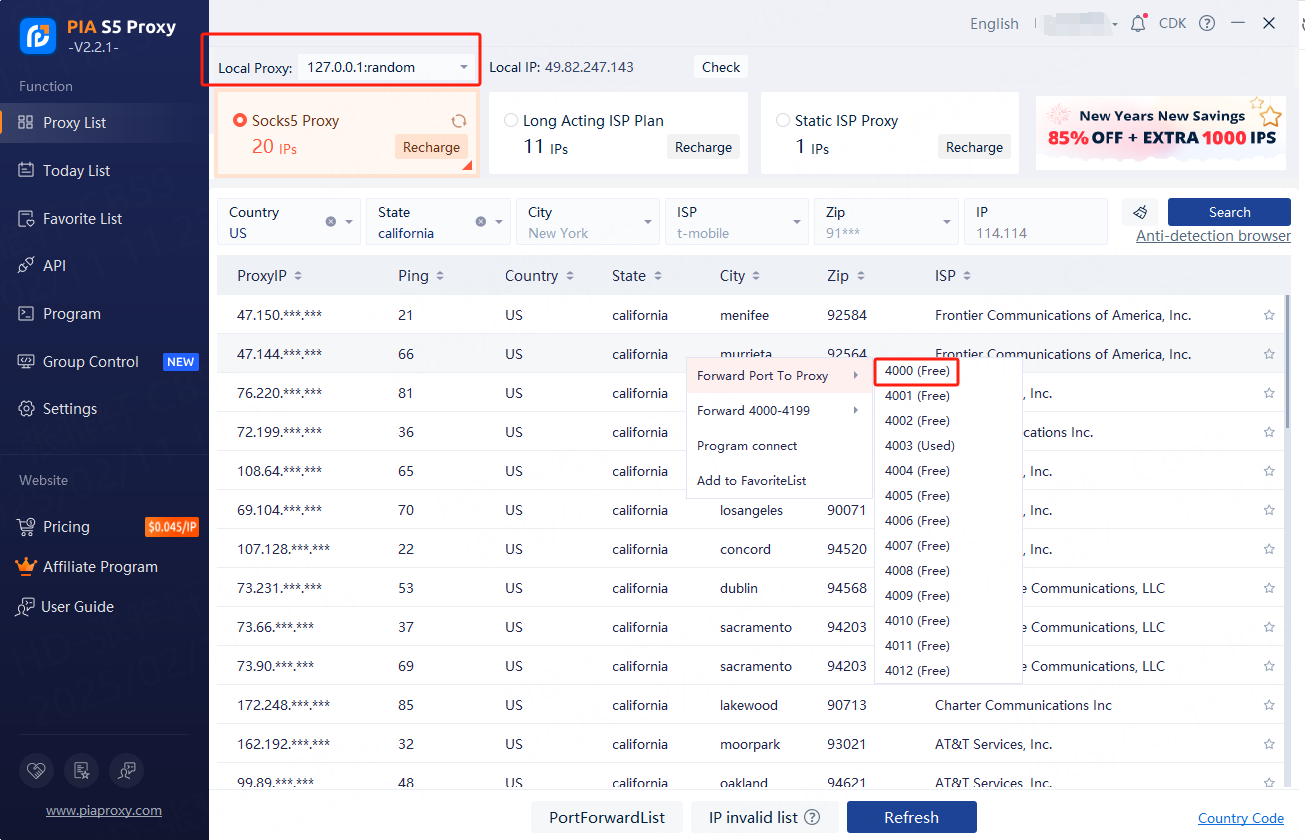Select the Static ISP Proxy option

(783, 121)
